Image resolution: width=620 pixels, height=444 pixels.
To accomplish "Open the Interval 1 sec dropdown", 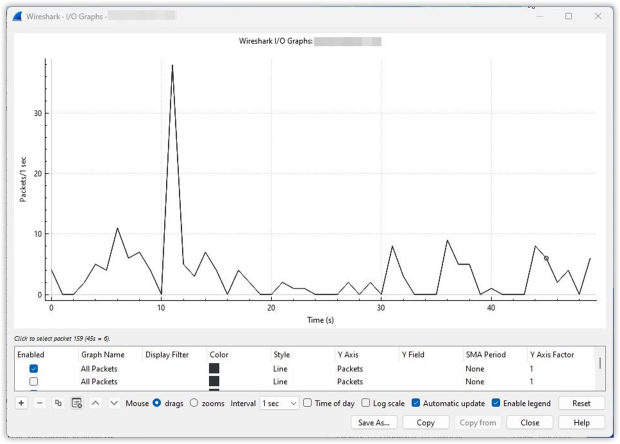I will [279, 403].
